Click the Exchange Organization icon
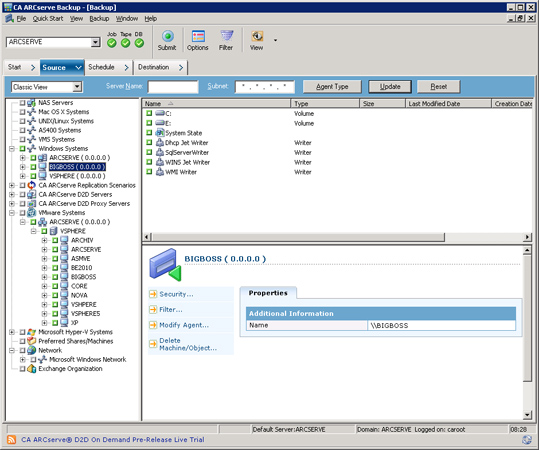539x450 pixels. [31, 369]
